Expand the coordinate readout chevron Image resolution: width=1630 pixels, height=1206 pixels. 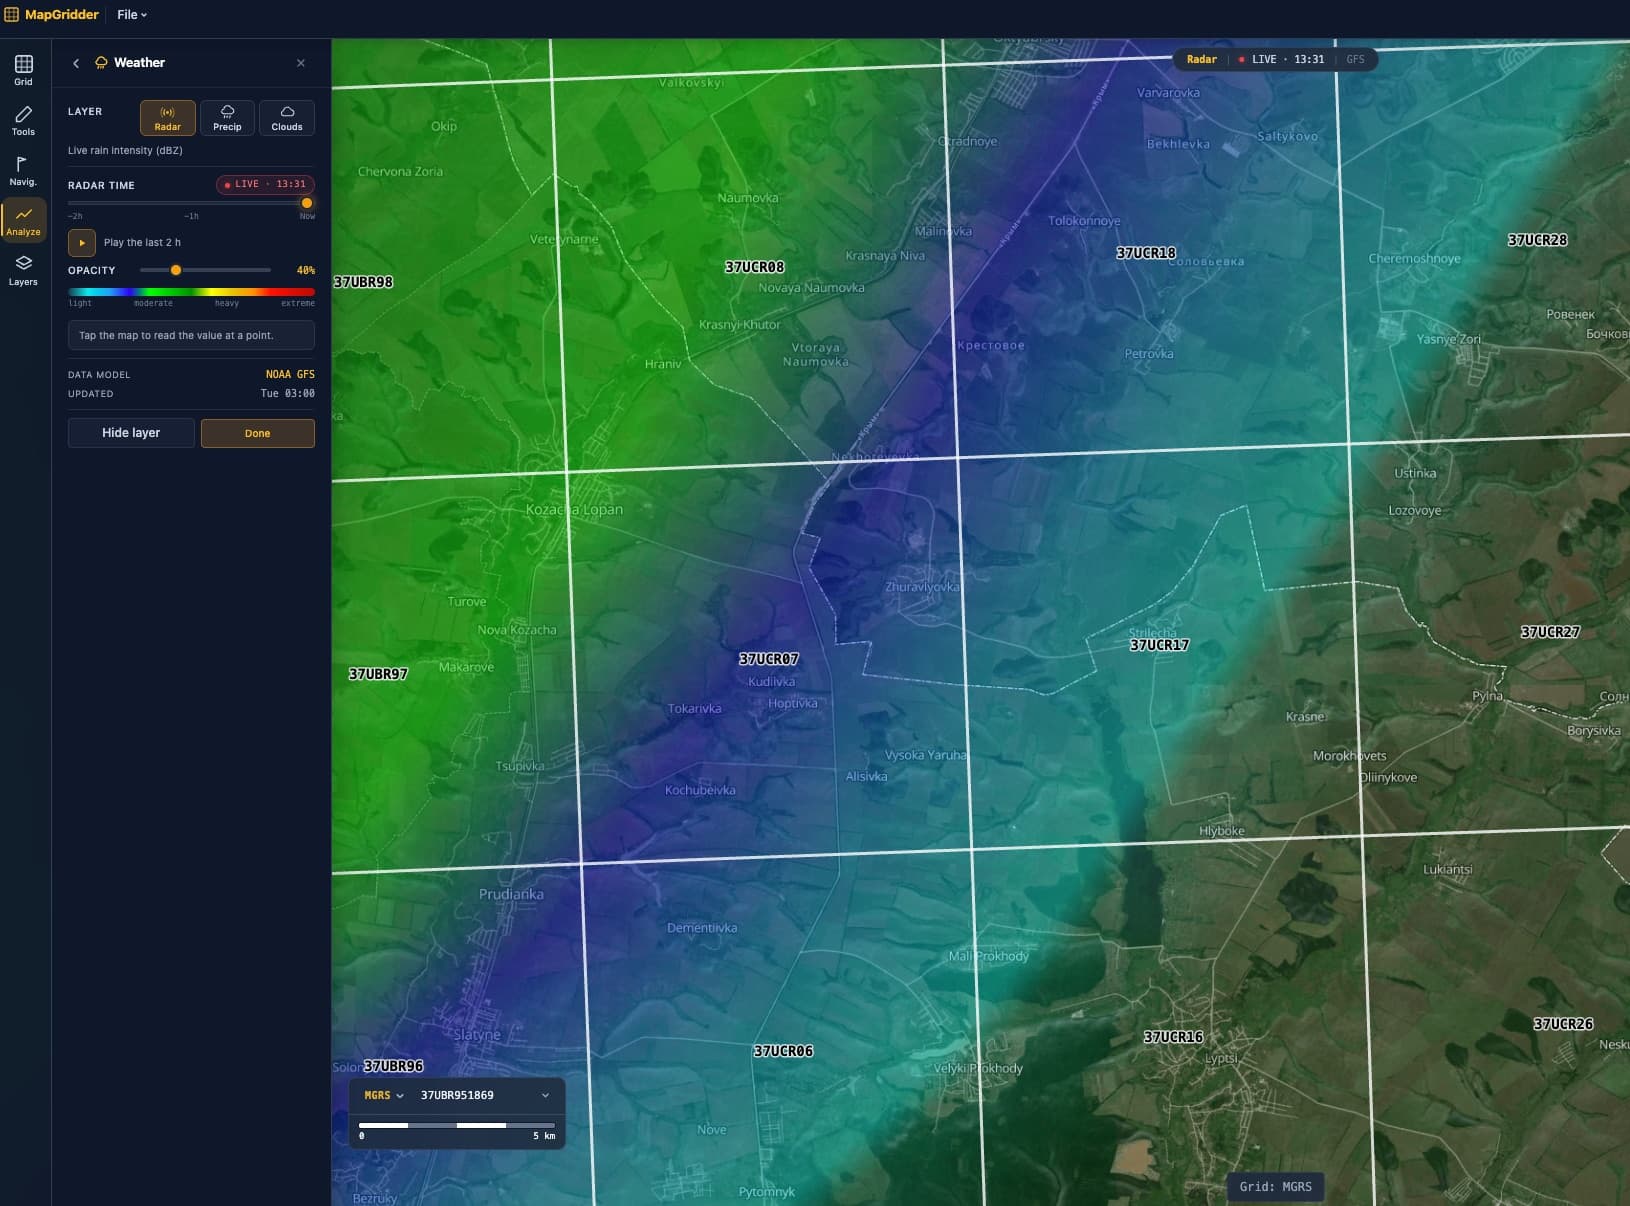[x=545, y=1095]
